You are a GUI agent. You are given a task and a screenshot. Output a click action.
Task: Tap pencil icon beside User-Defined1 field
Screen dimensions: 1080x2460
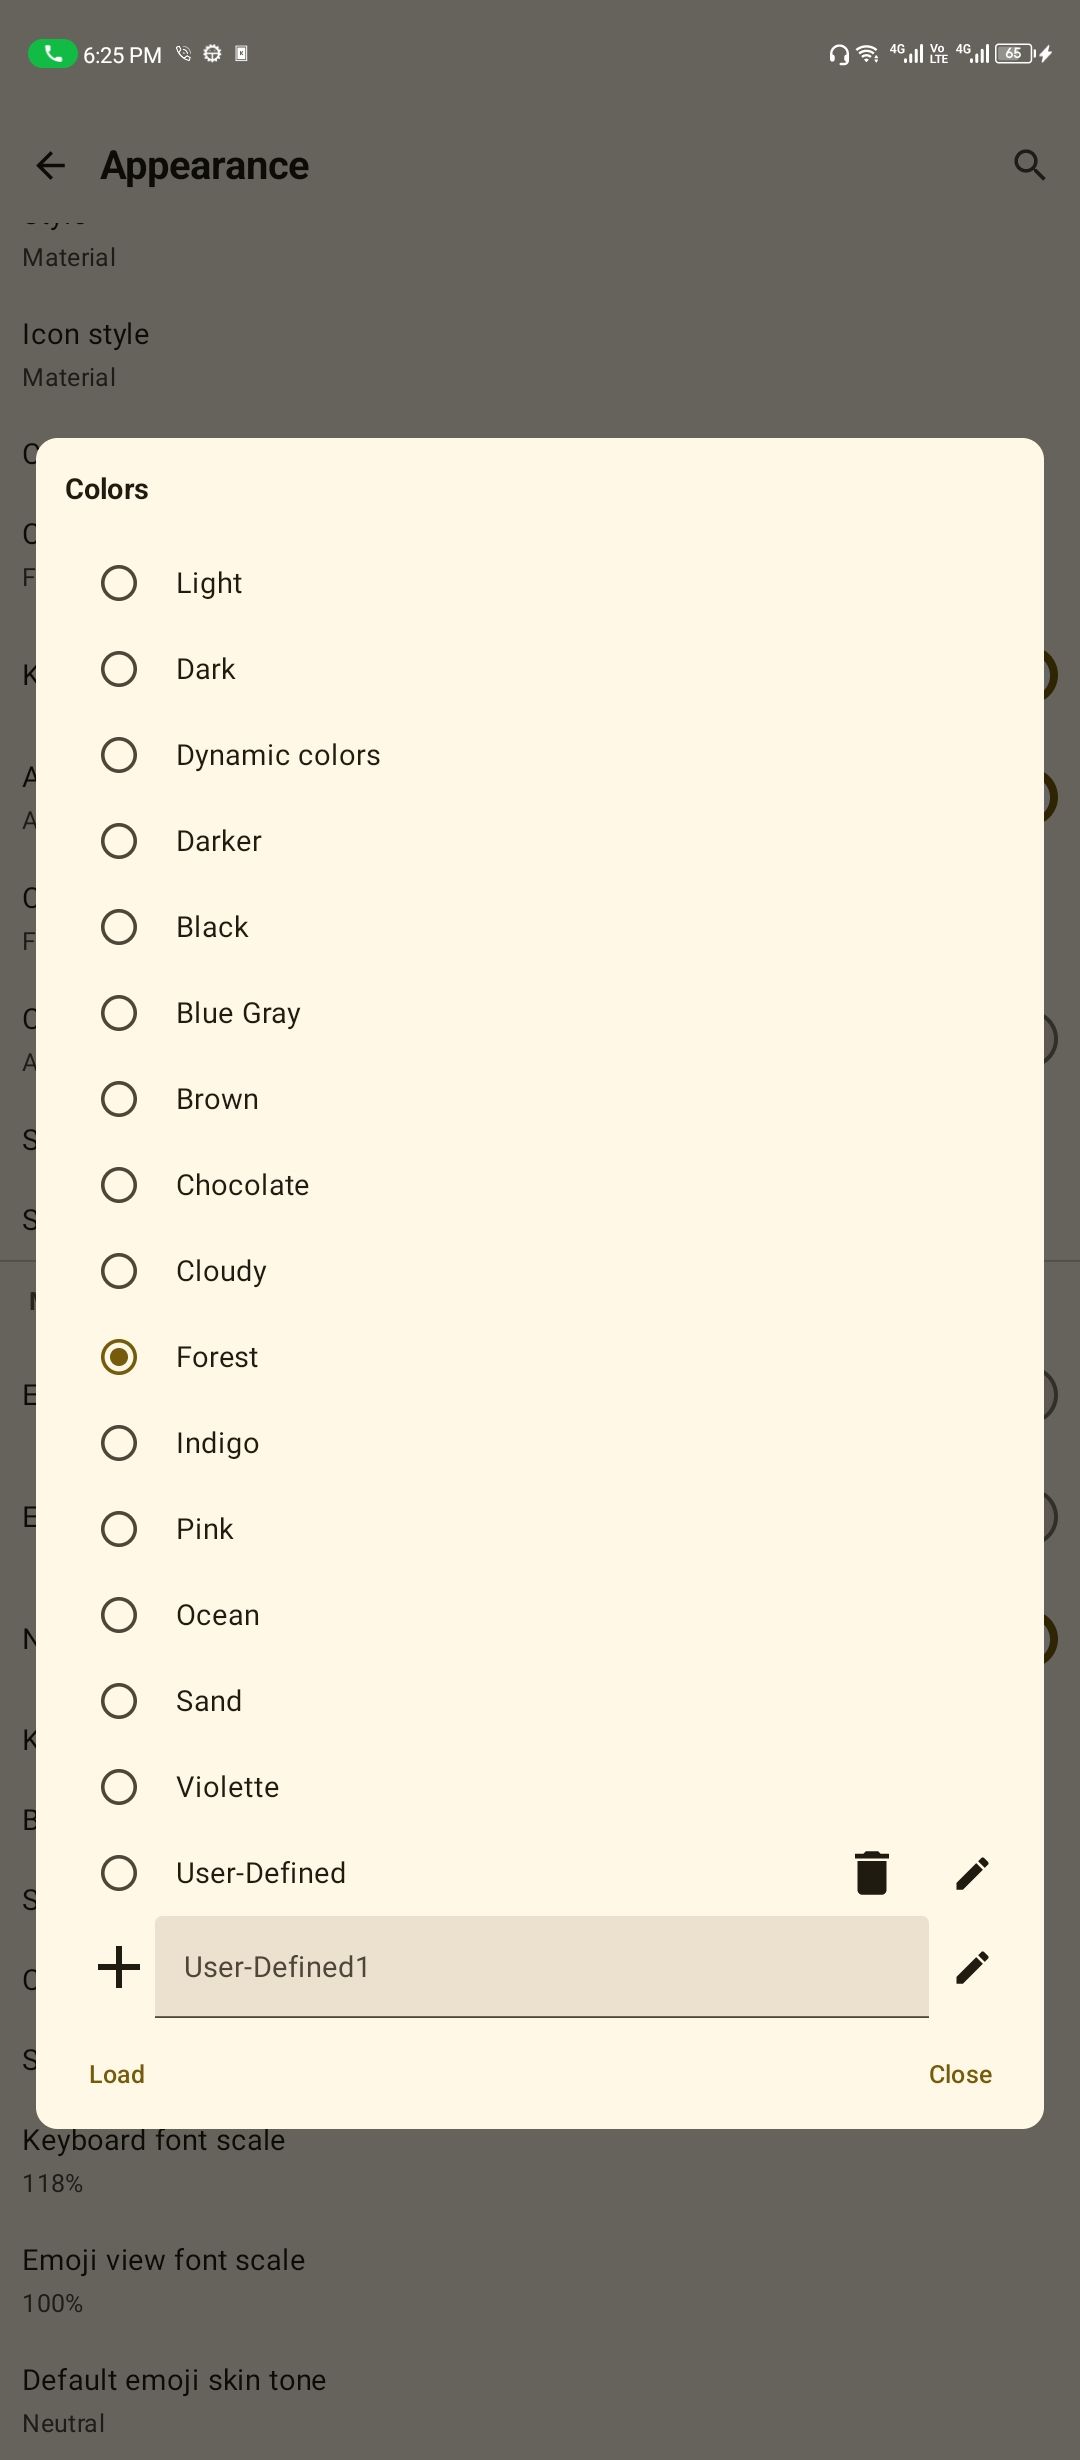tap(972, 1967)
